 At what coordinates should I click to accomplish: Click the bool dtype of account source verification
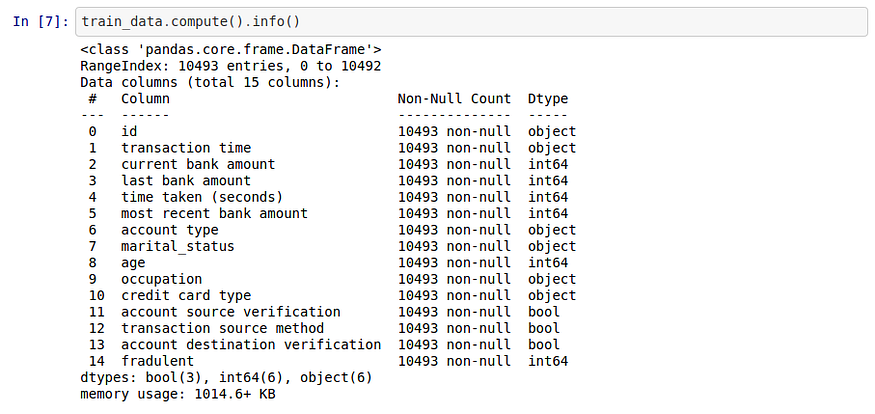pos(544,312)
